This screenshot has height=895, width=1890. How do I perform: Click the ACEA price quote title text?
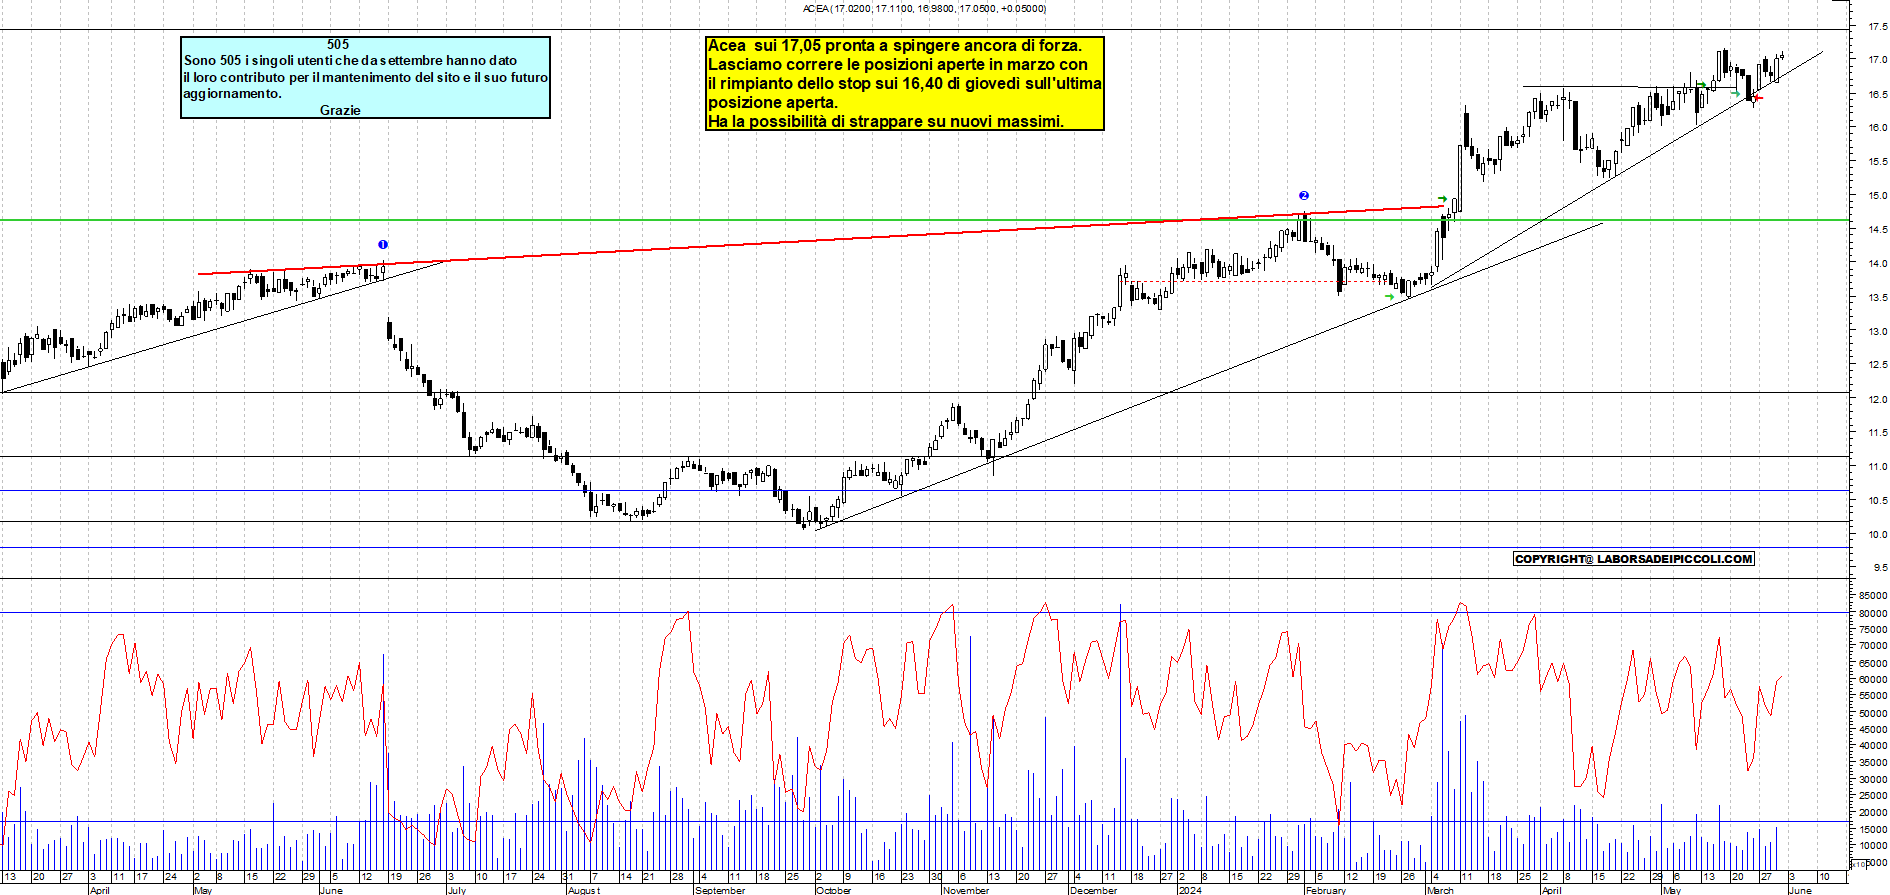tap(924, 8)
